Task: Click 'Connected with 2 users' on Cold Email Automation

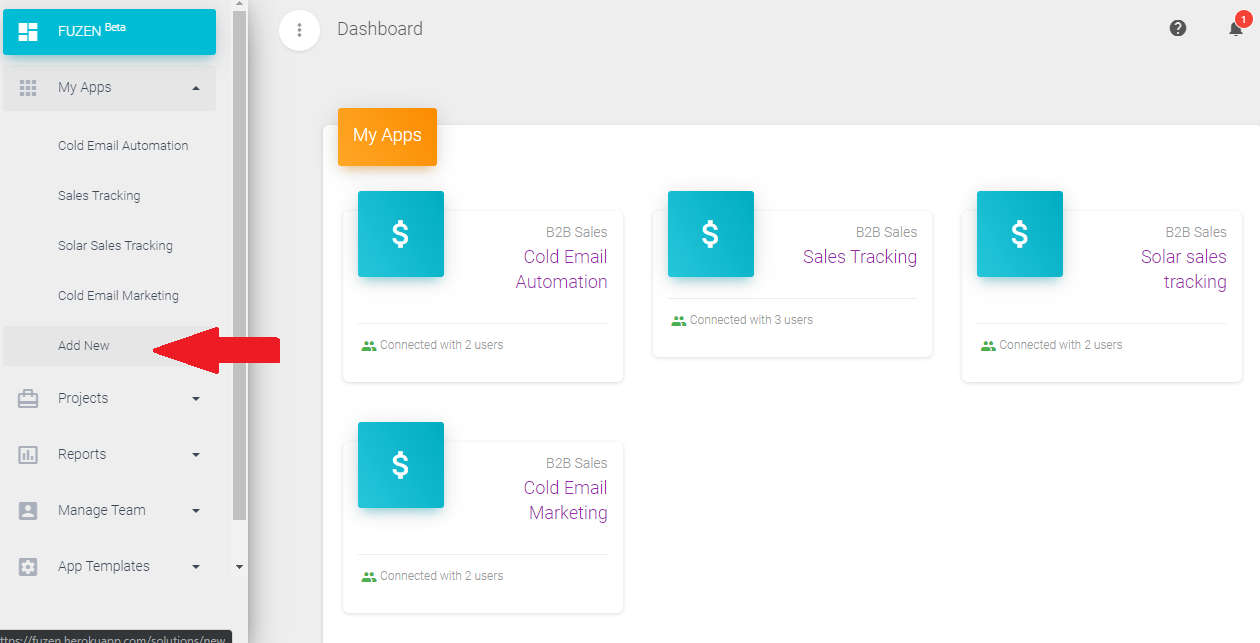Action: pos(441,345)
